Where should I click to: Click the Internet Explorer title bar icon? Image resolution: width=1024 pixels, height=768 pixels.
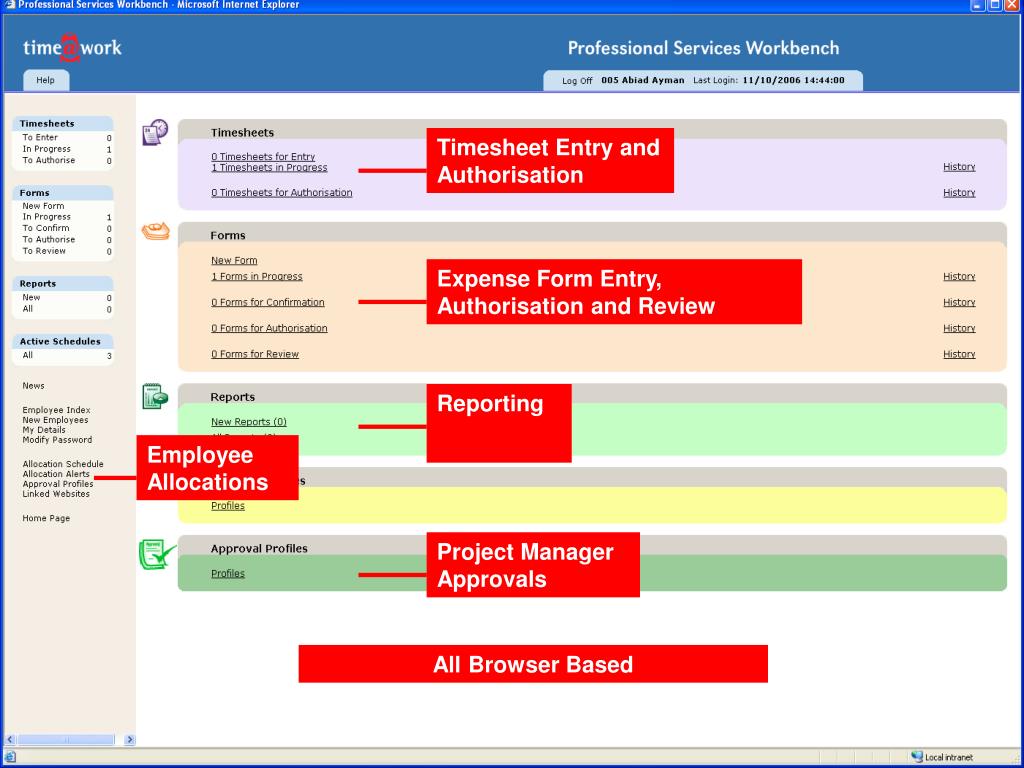[9, 5]
